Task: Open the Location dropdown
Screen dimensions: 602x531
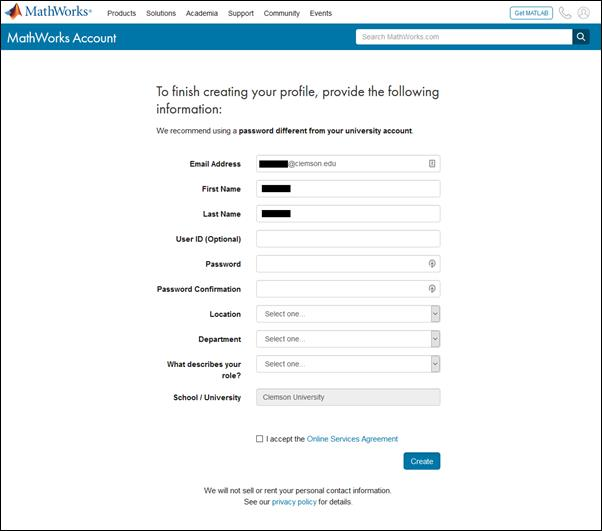Action: point(348,314)
